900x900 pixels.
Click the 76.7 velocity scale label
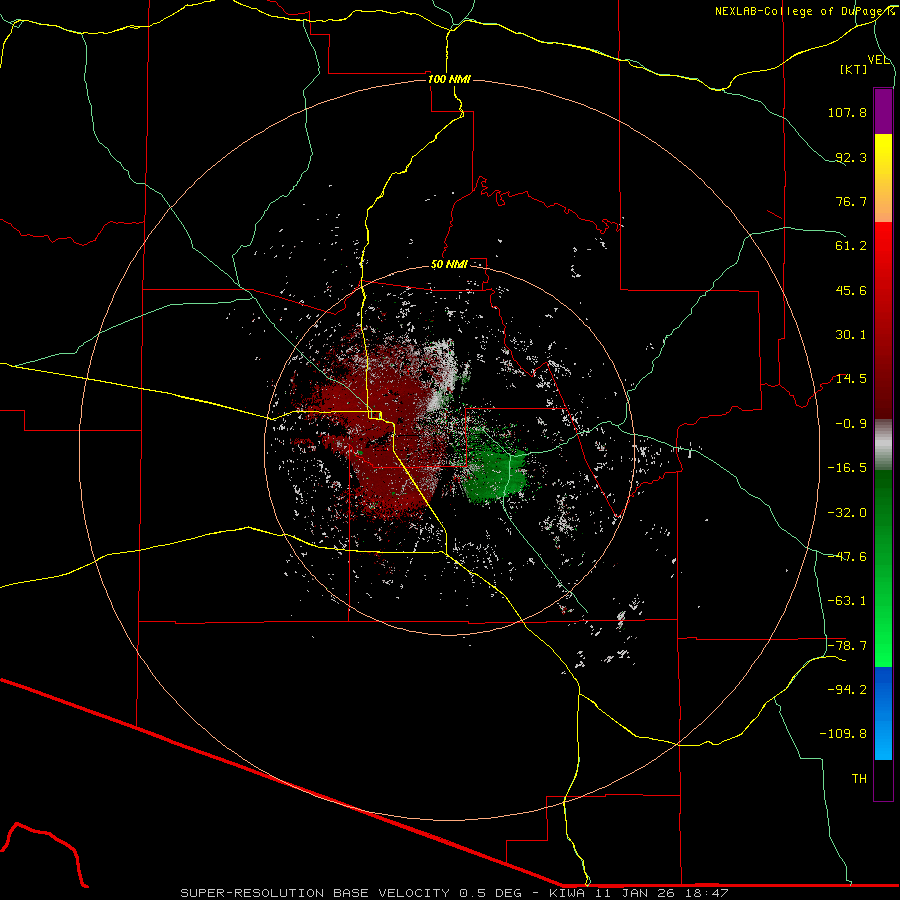tap(851, 201)
